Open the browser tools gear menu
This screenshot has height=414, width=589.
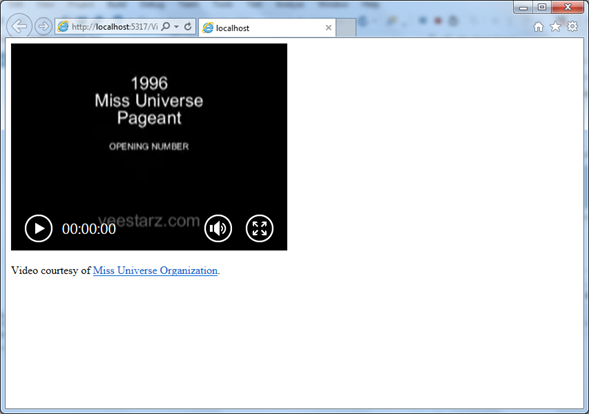[572, 26]
